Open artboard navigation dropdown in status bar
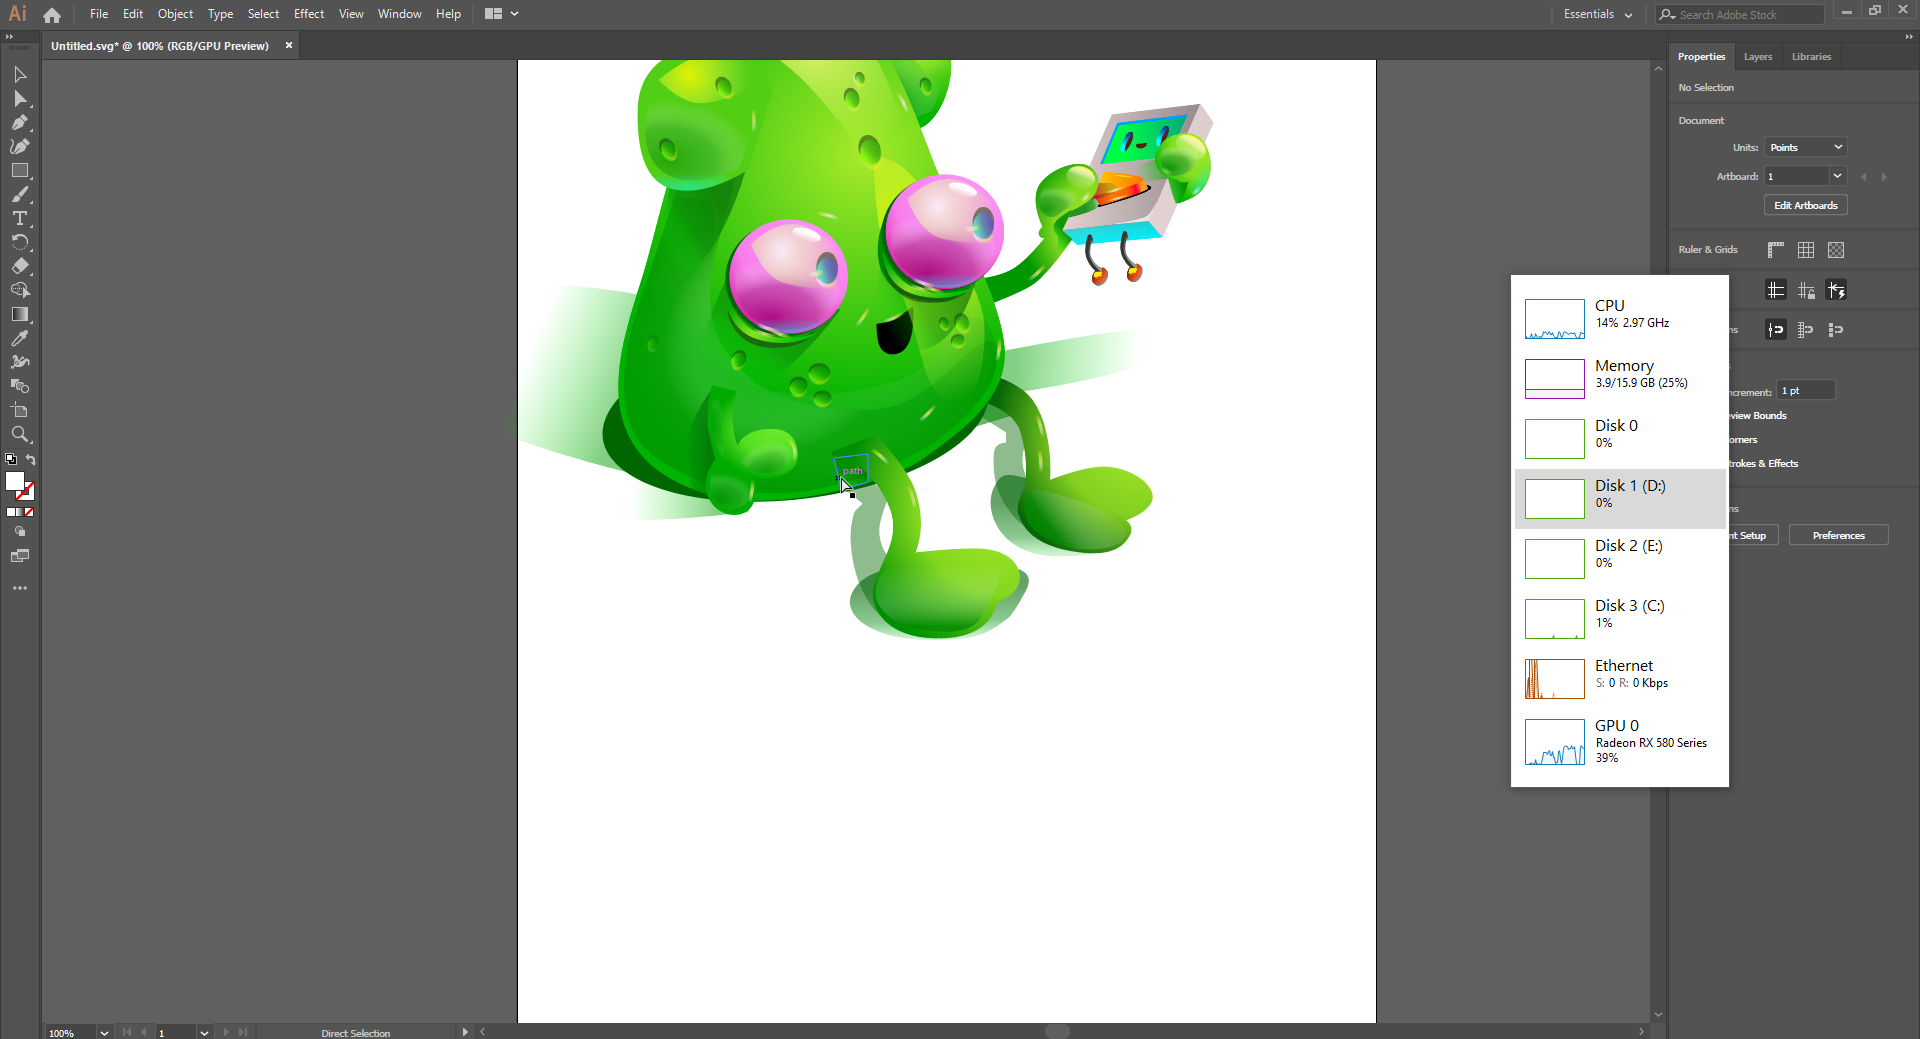1920x1039 pixels. coord(204,1032)
